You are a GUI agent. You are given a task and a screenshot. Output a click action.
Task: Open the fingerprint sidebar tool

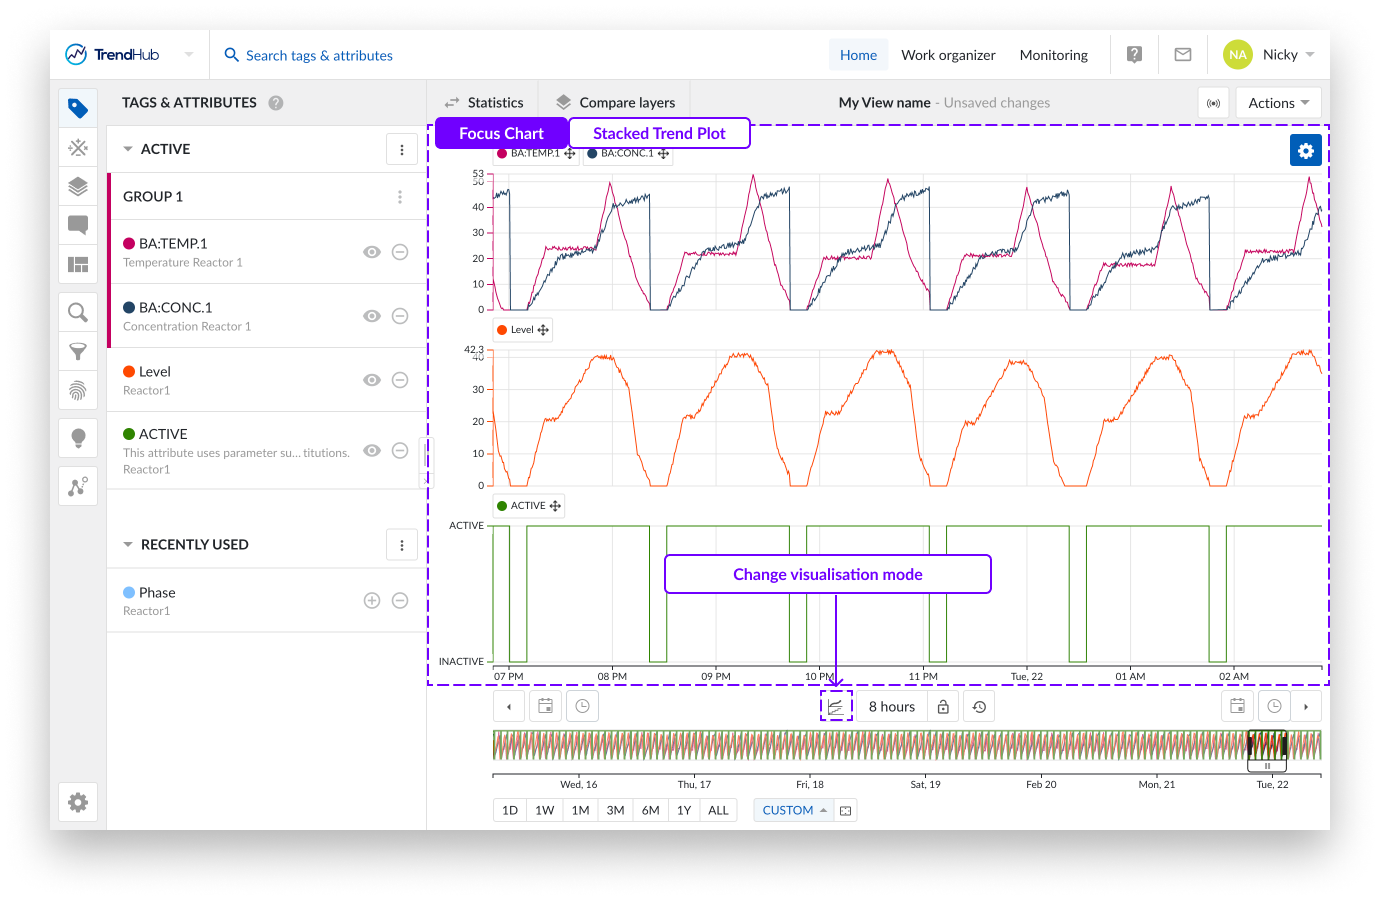[x=78, y=390]
